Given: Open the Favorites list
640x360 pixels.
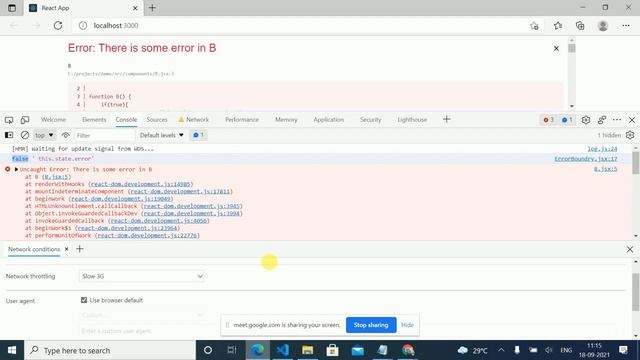Looking at the screenshot, I should [558, 26].
